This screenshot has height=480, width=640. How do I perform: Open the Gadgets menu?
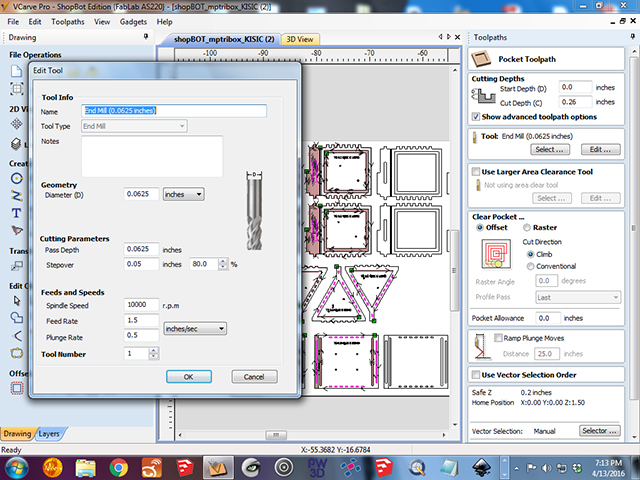[133, 22]
